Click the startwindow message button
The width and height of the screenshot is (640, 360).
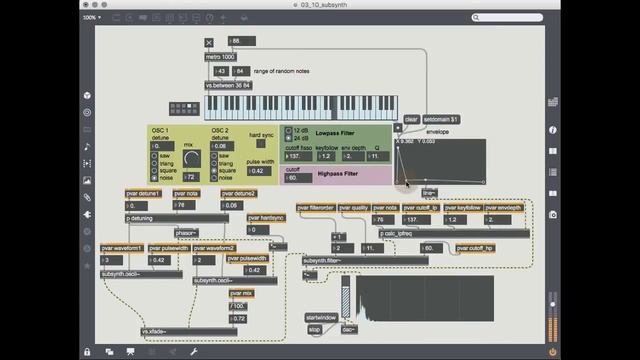coord(321,318)
